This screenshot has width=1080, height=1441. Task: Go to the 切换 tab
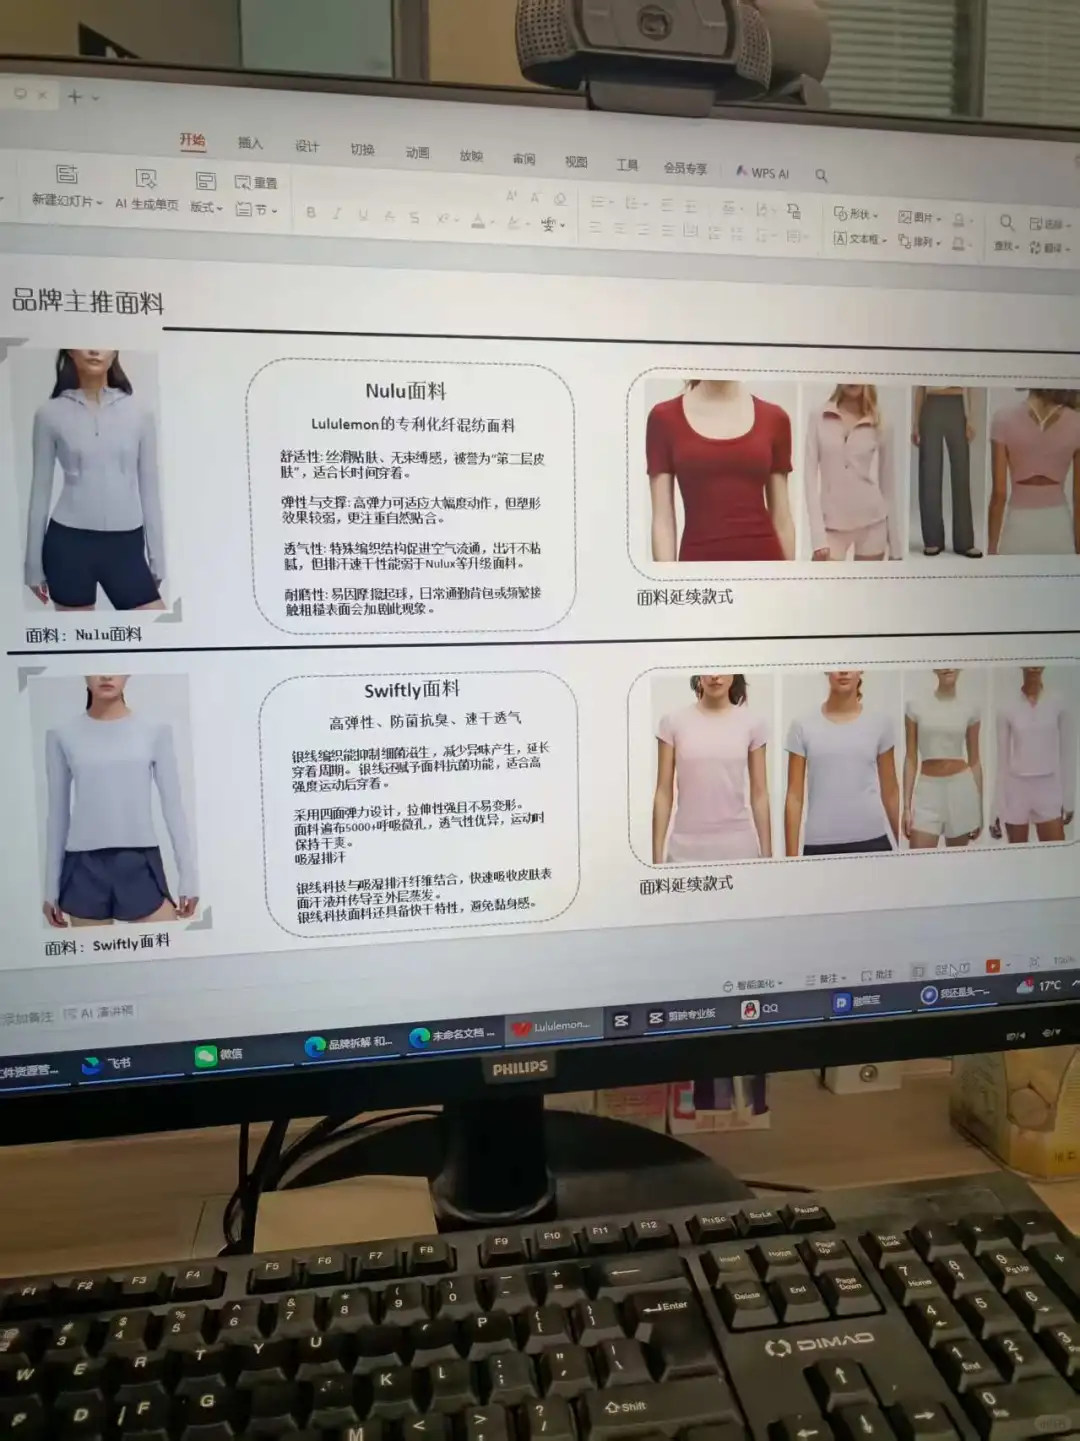coord(362,150)
